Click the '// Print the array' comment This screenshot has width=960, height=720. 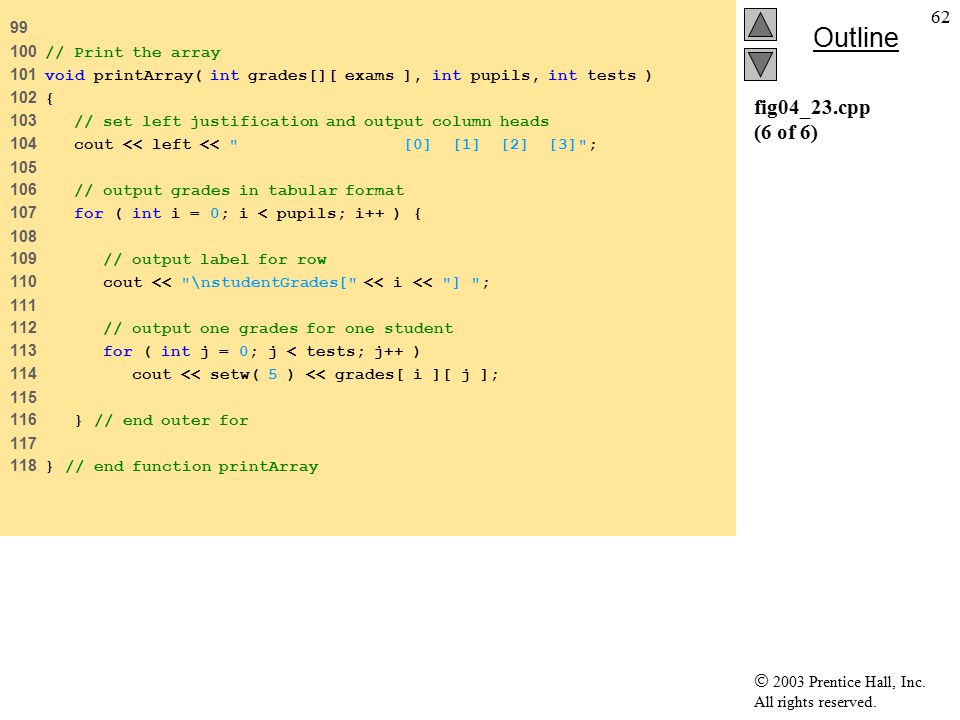tap(132, 53)
